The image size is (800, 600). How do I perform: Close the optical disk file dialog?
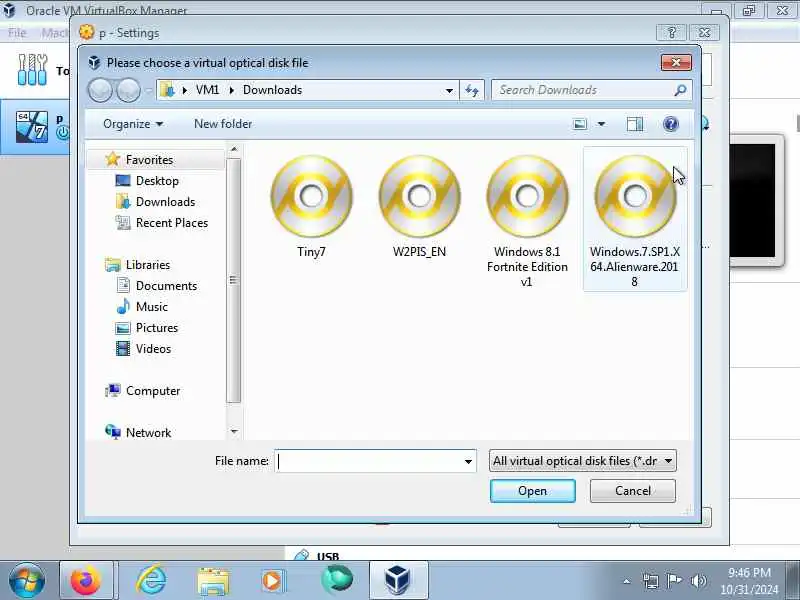(676, 63)
